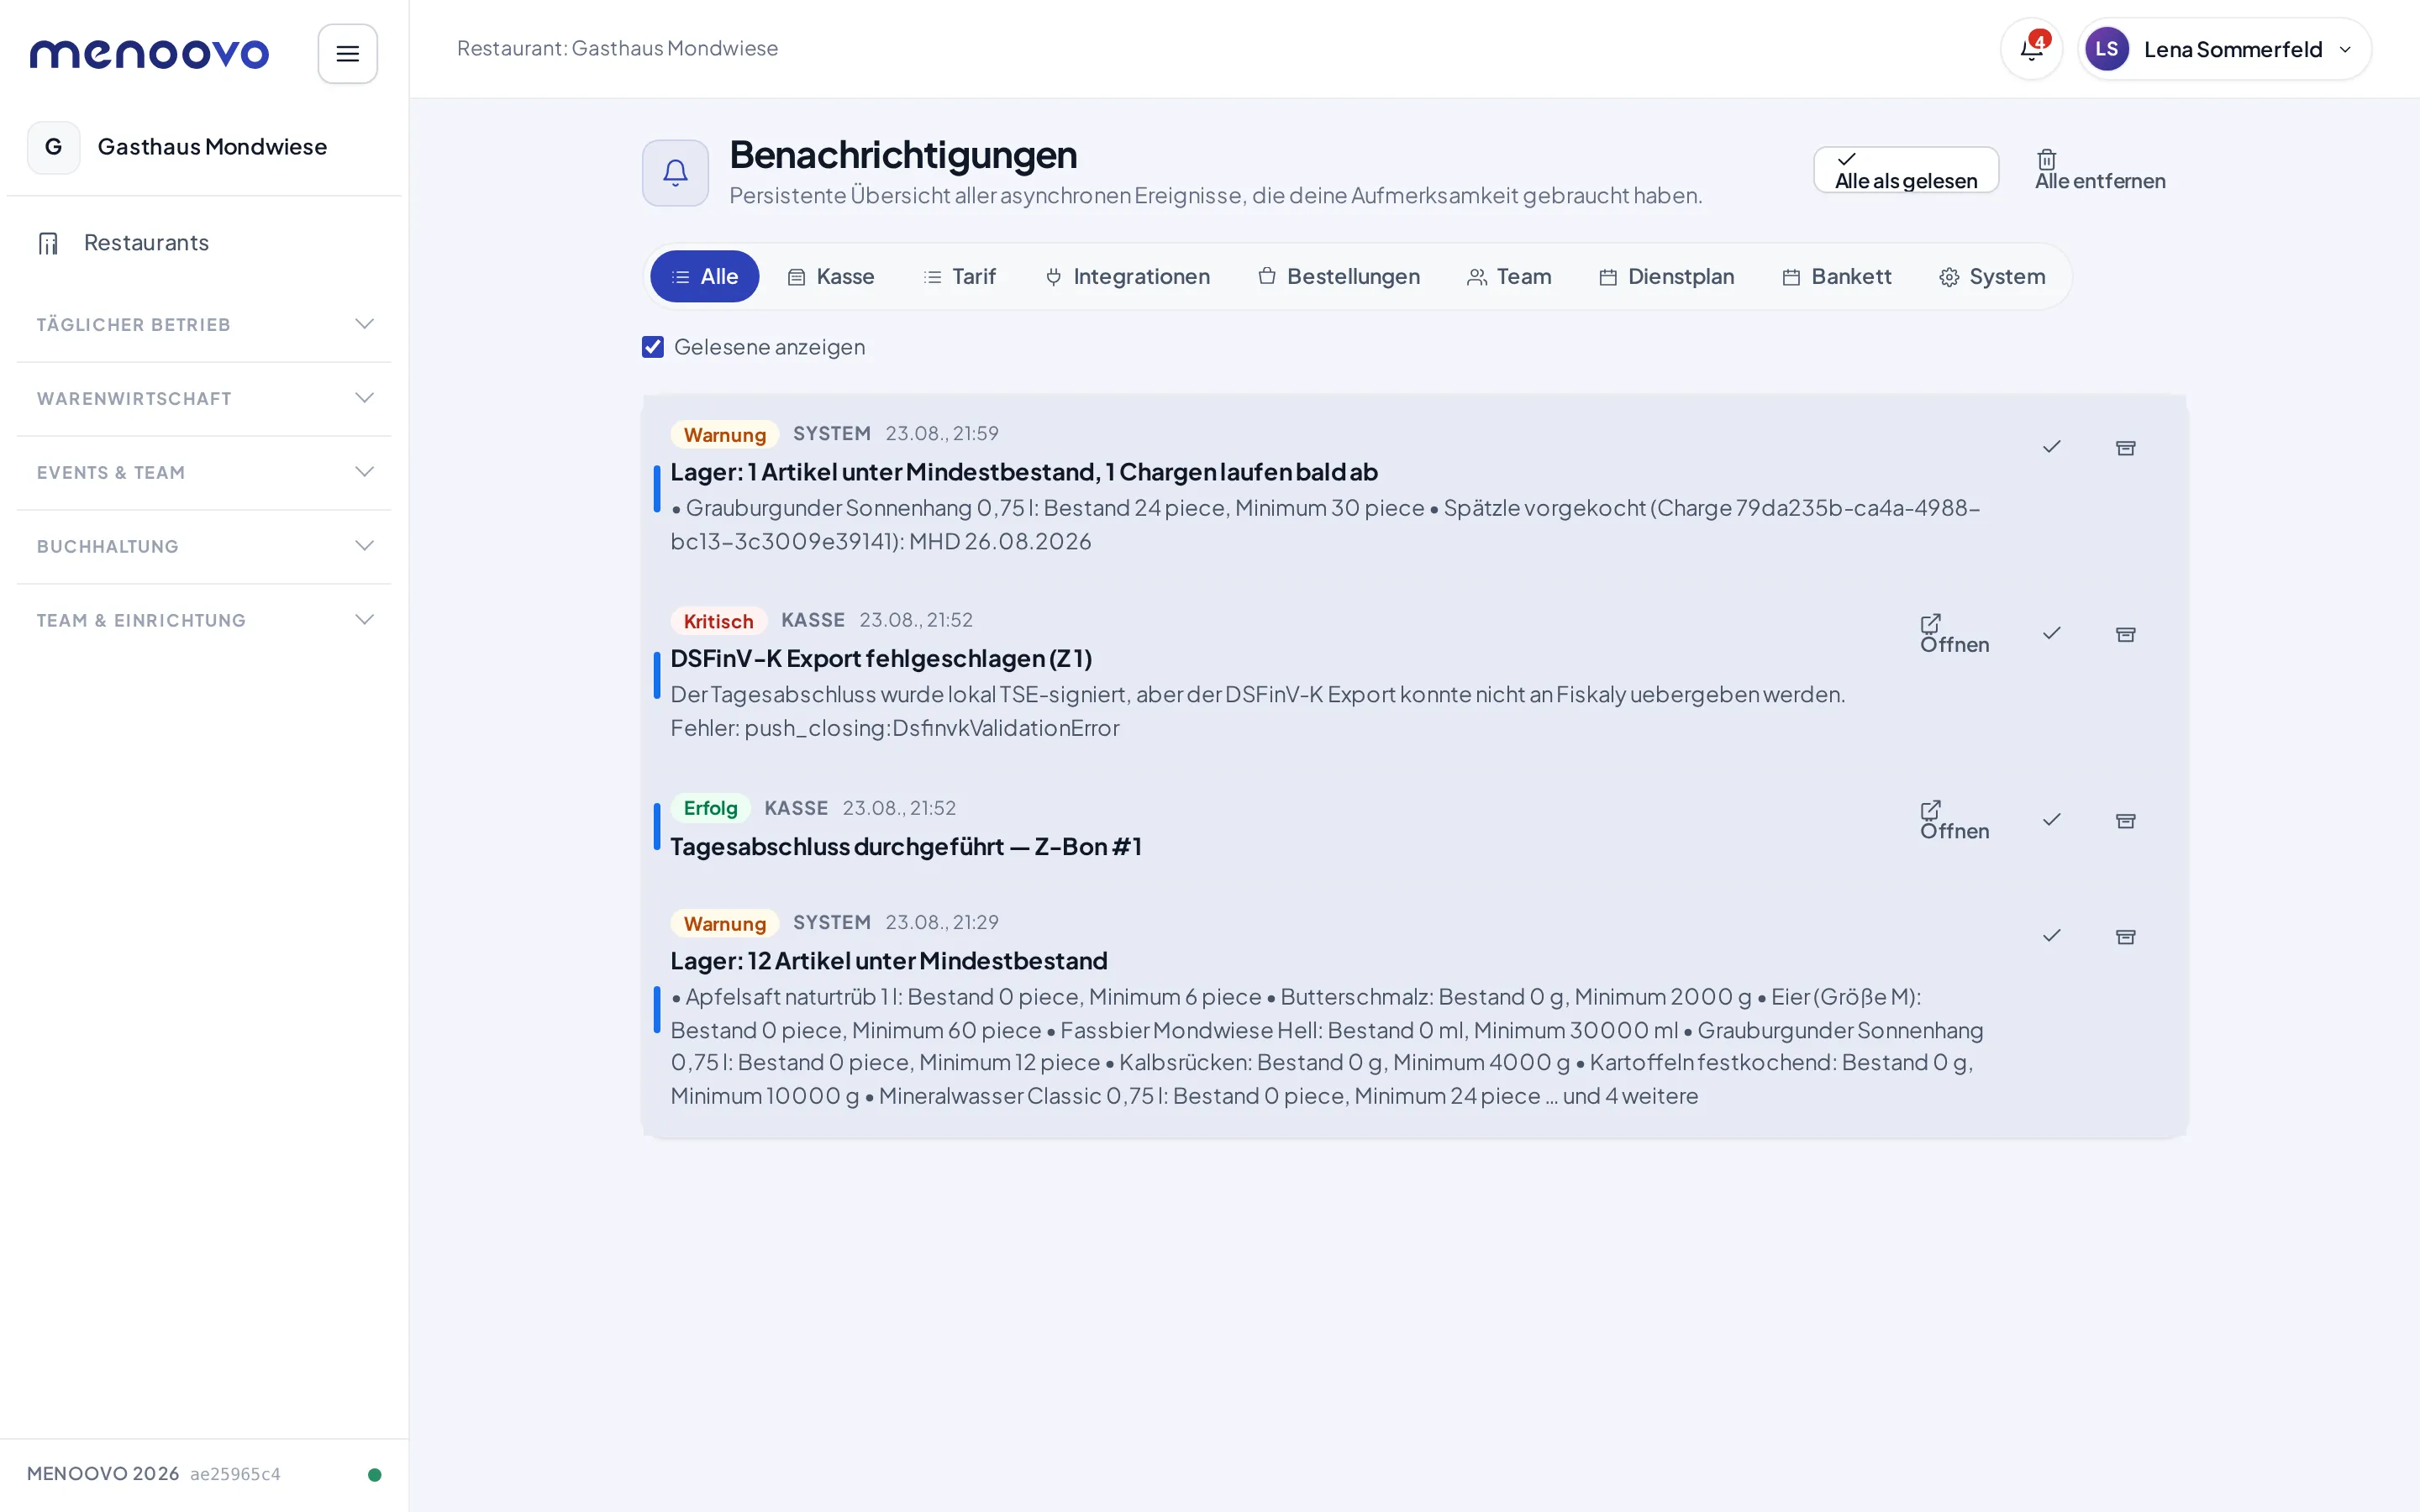Switch to the Tarif filter tab

point(959,276)
